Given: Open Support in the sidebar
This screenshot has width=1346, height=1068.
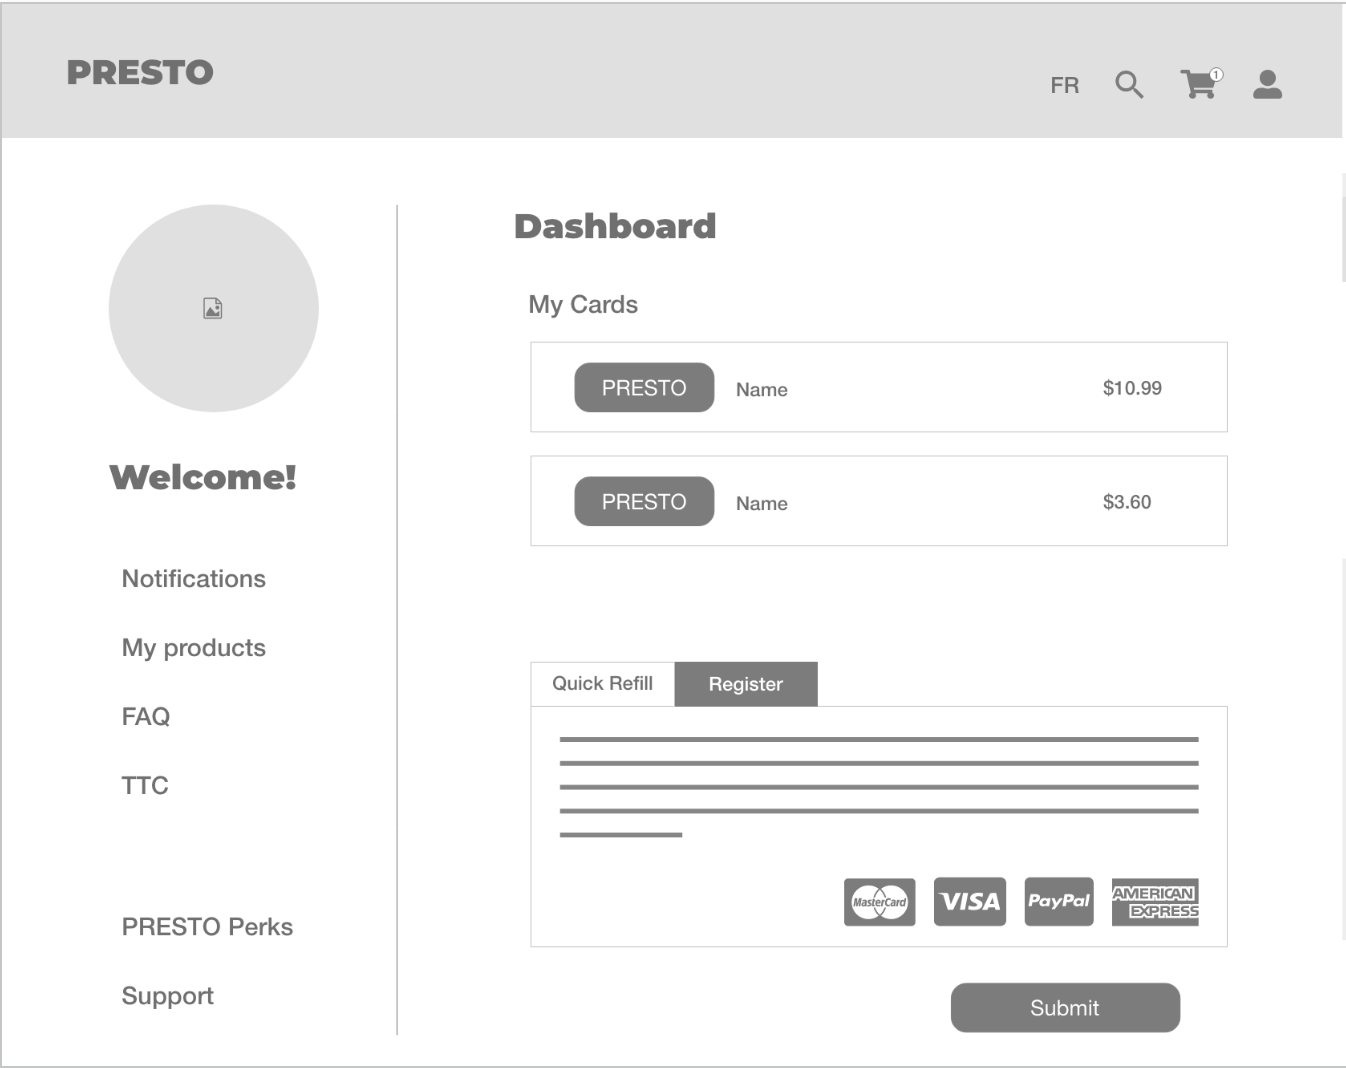Looking at the screenshot, I should point(168,996).
